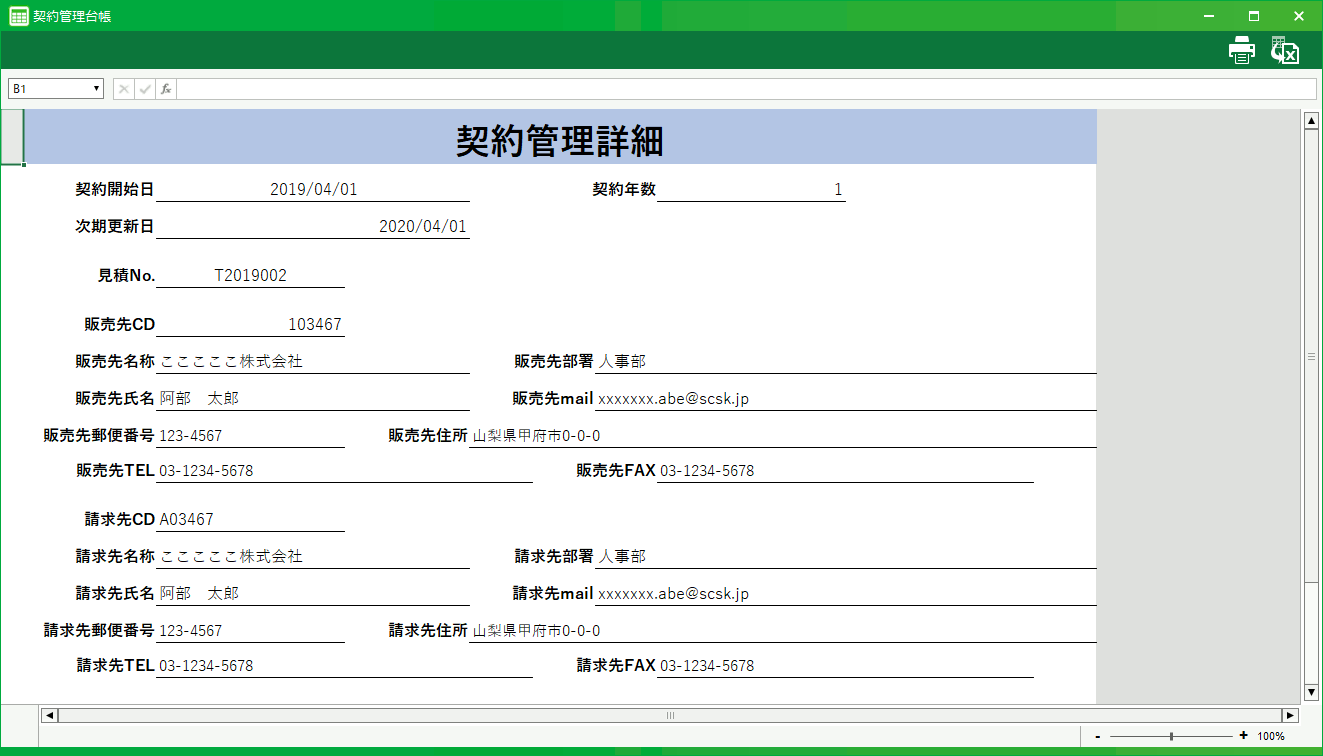Select the 請求先CD field A03467
The image size is (1323, 756).
(x=250, y=520)
